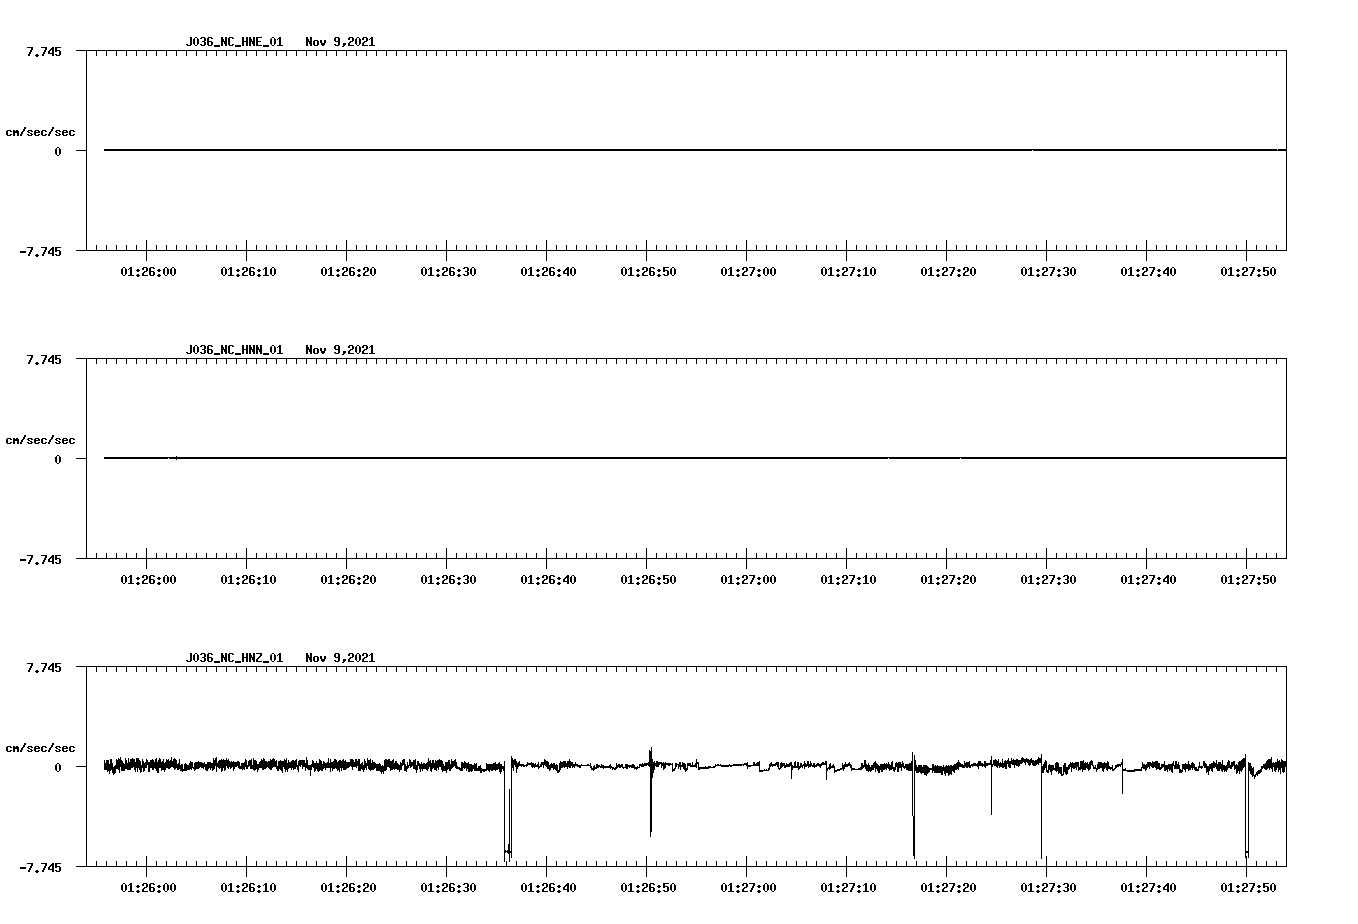
Task: Click the -7.745 axis value on HNZ plot
Action: pos(40,867)
